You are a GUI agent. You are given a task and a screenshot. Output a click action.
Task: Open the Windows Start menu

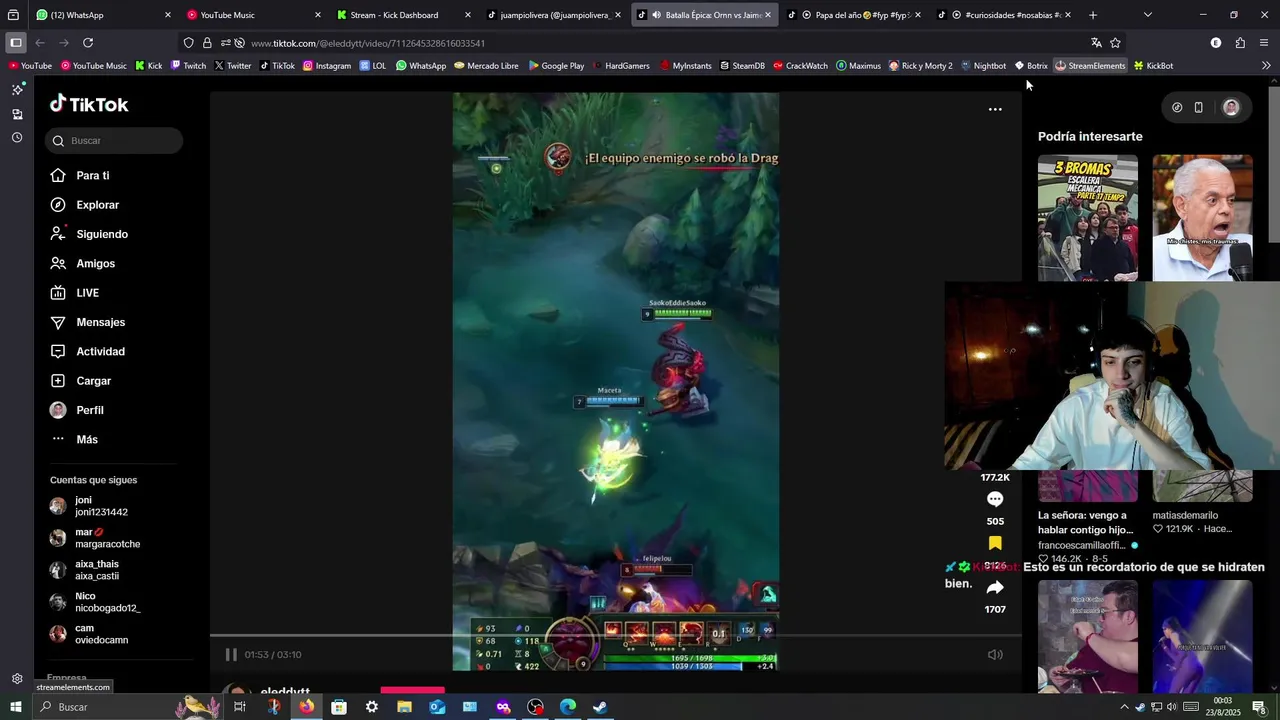[x=16, y=707]
